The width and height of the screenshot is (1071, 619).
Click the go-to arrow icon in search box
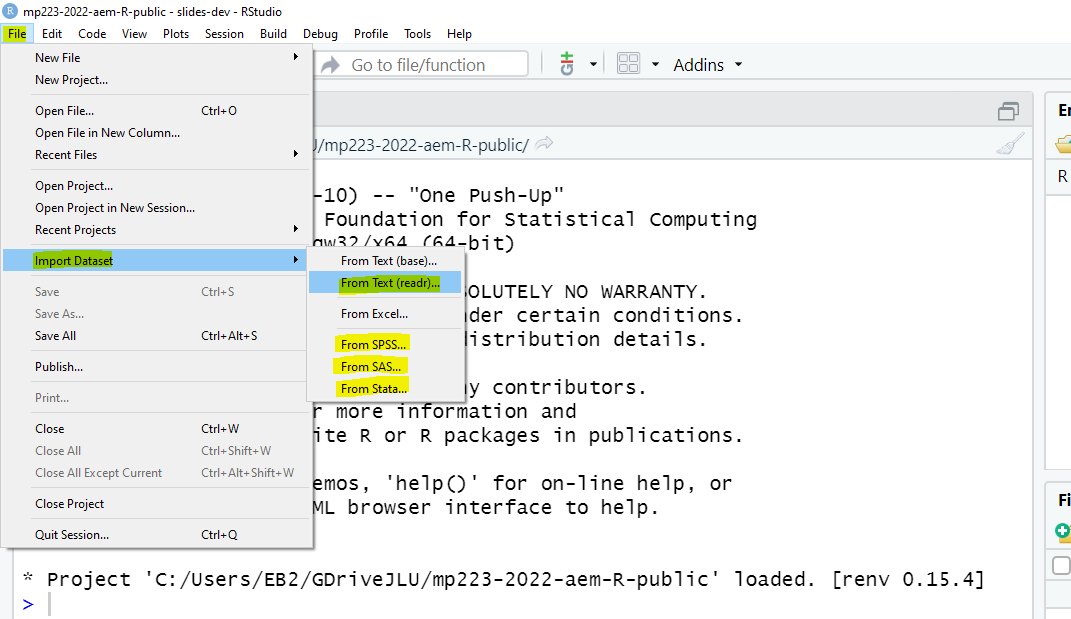pos(331,65)
